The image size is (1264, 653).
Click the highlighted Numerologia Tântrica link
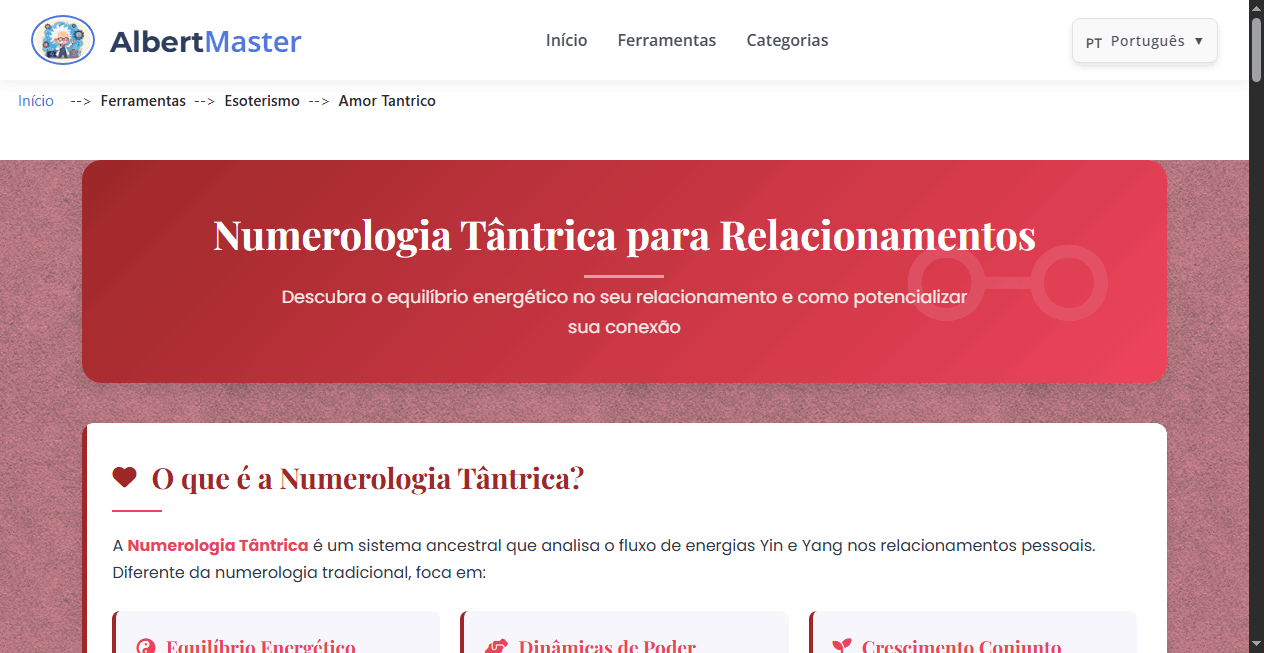[x=216, y=545]
